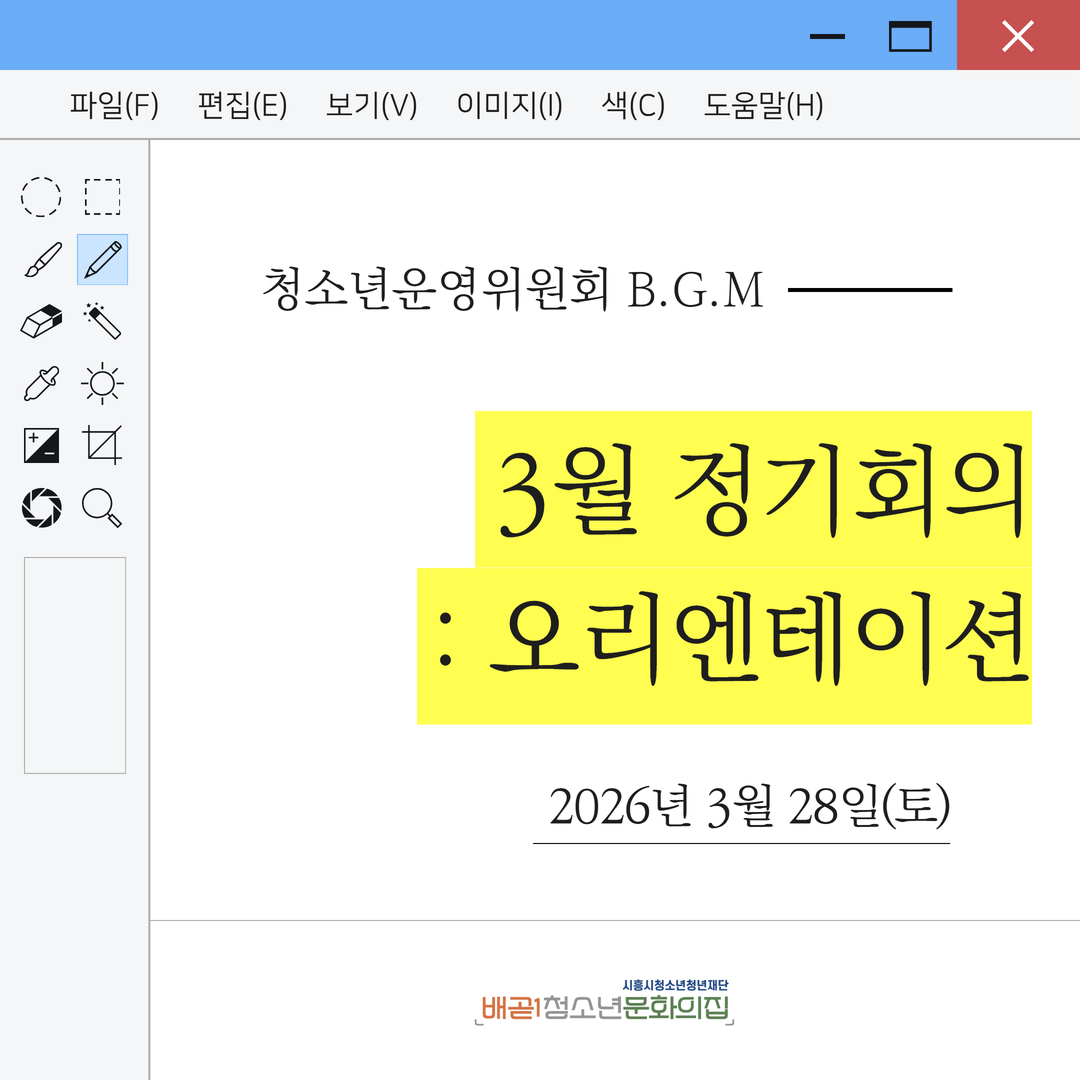Open the 이미지(I) menu
The image size is (1080, 1080).
(509, 105)
